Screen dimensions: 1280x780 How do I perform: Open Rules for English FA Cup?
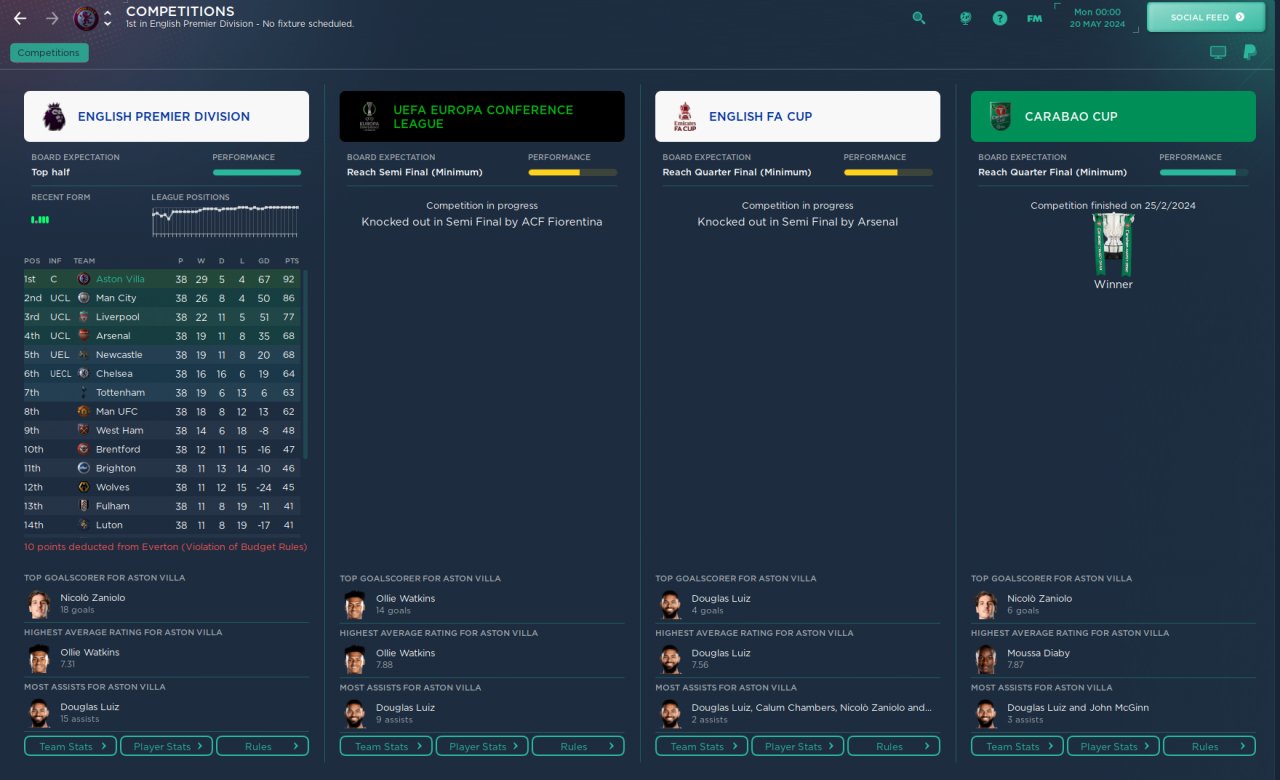coord(894,746)
